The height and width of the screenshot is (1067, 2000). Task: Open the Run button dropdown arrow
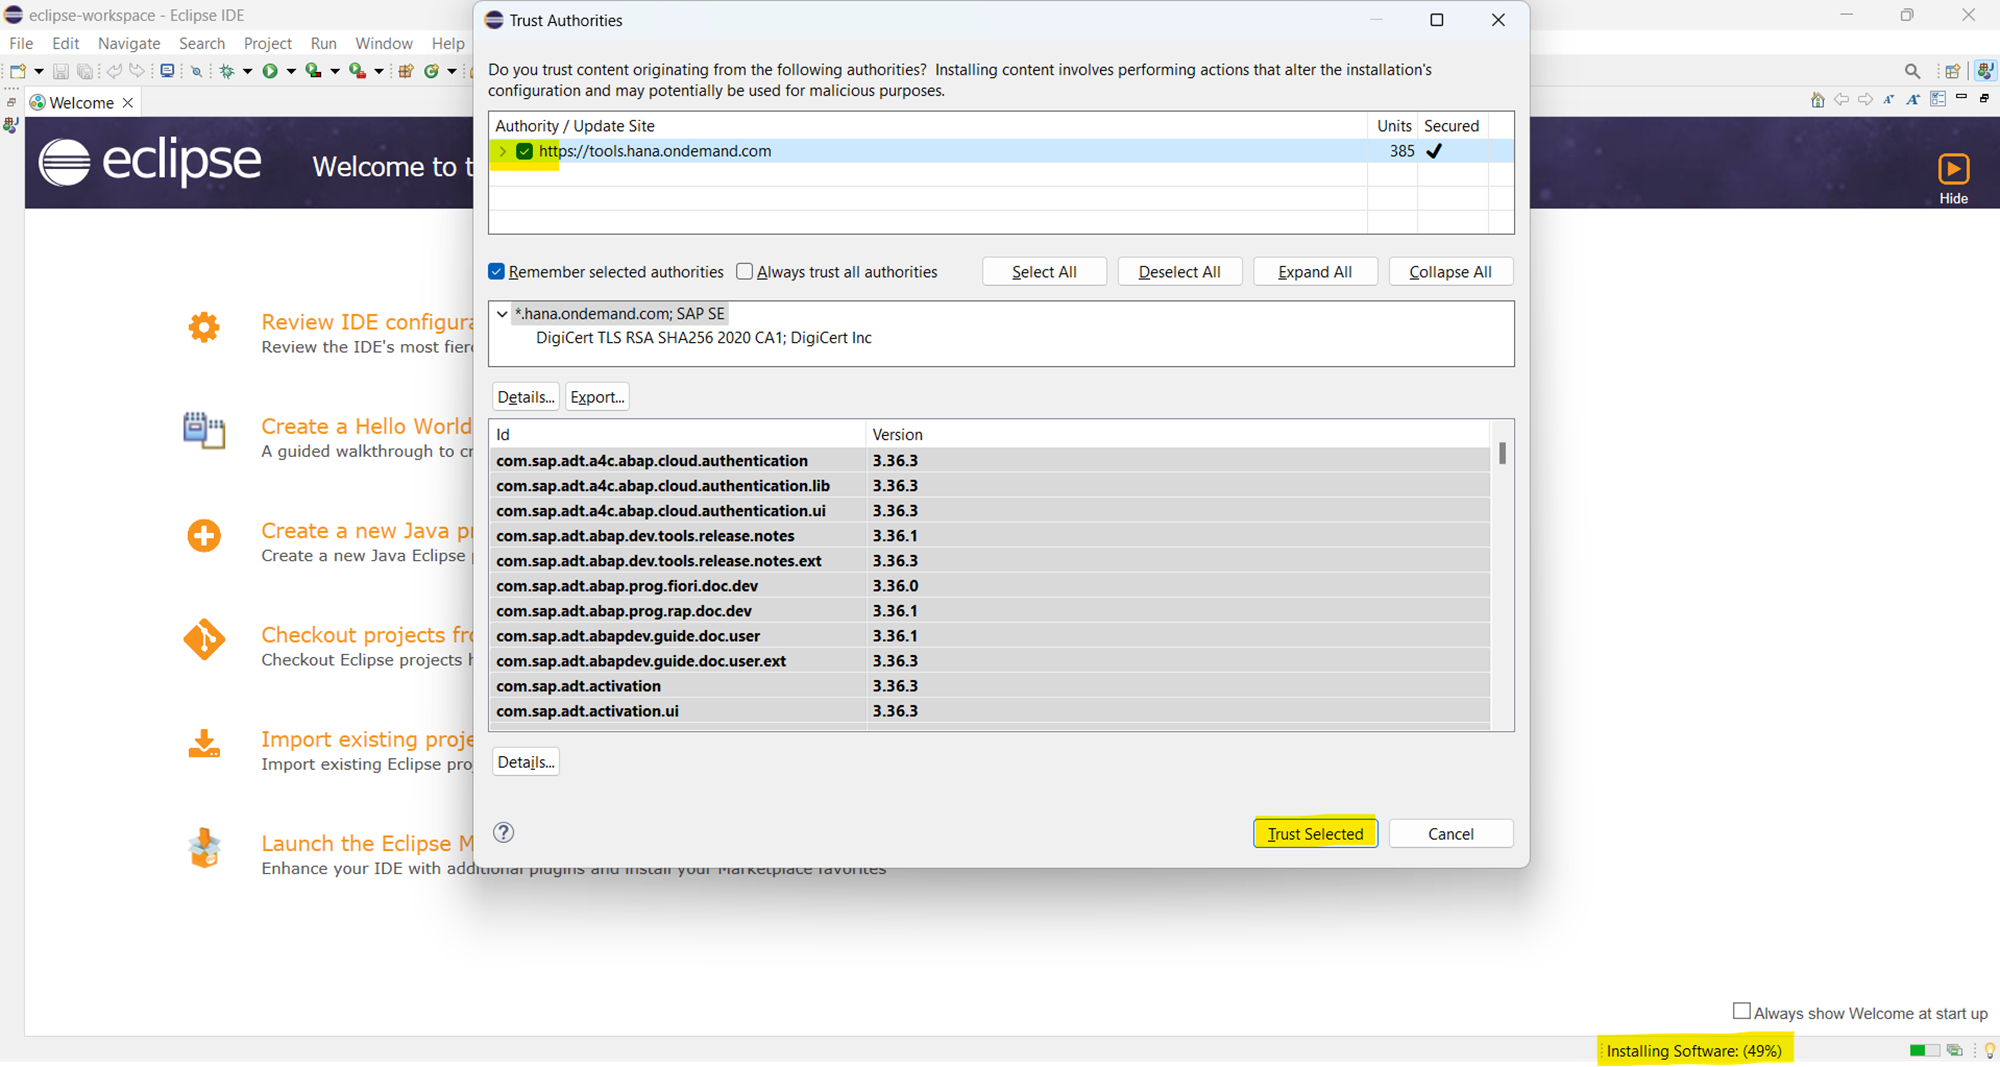[291, 71]
